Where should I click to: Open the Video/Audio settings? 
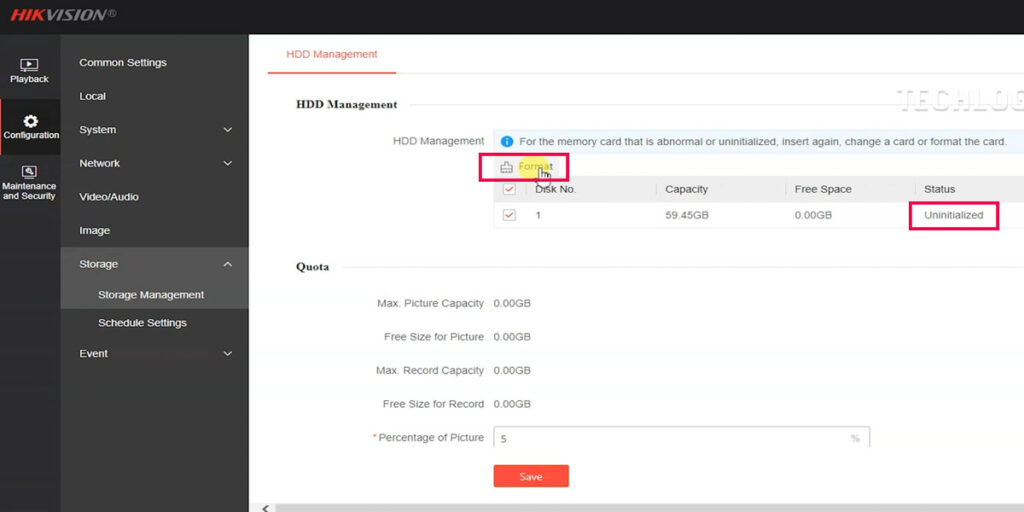point(109,197)
